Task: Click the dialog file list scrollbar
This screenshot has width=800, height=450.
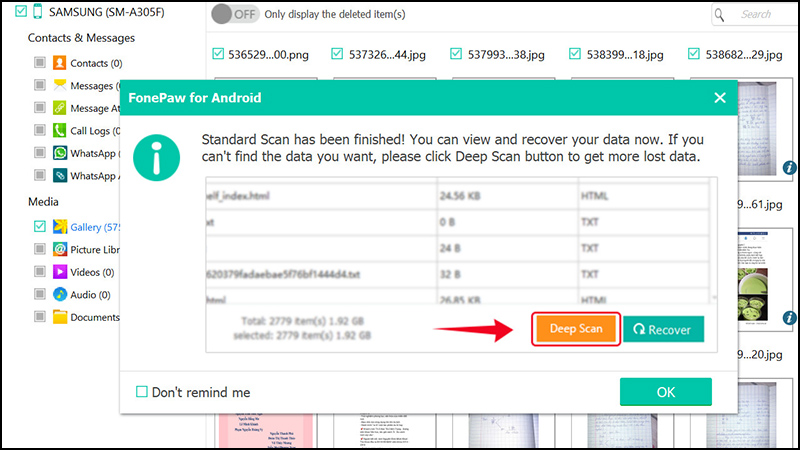Action: coord(713,240)
